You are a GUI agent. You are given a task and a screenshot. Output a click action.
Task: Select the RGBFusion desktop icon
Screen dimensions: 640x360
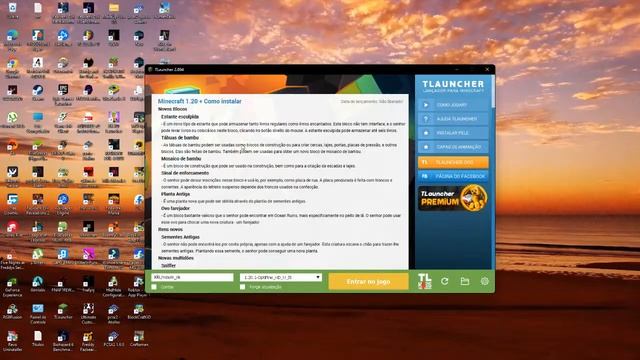13,312
